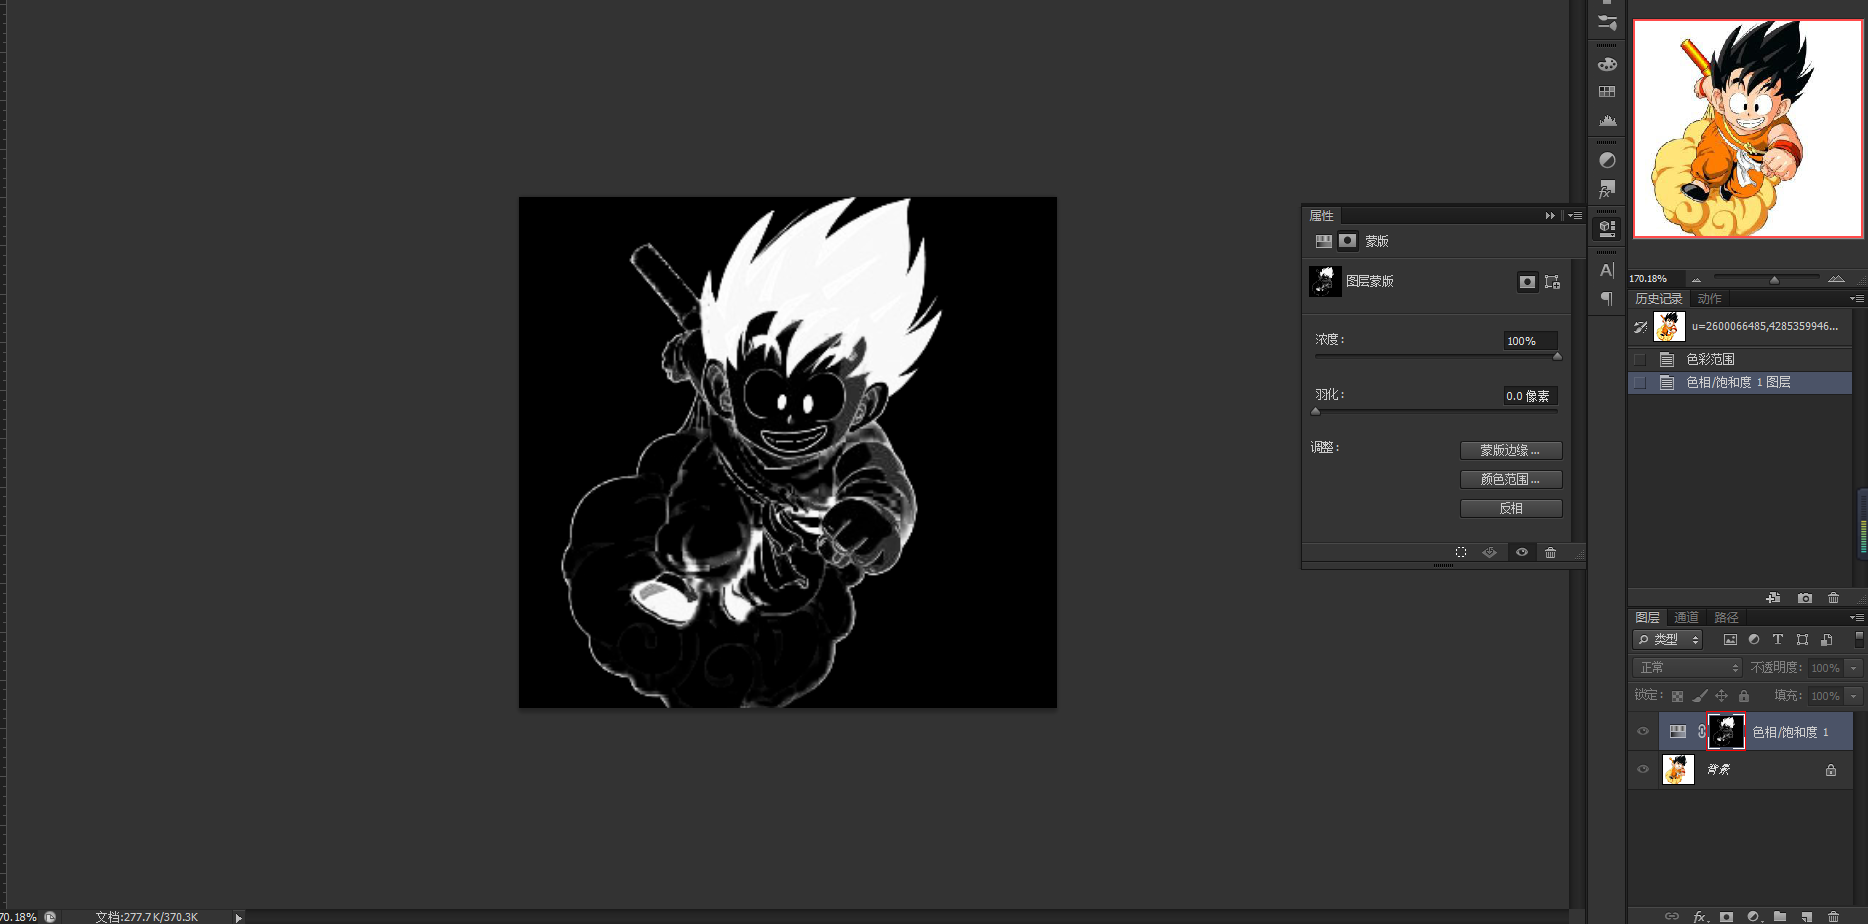The height and width of the screenshot is (924, 1868).
Task: Toggle lock position
Action: pos(1721,696)
